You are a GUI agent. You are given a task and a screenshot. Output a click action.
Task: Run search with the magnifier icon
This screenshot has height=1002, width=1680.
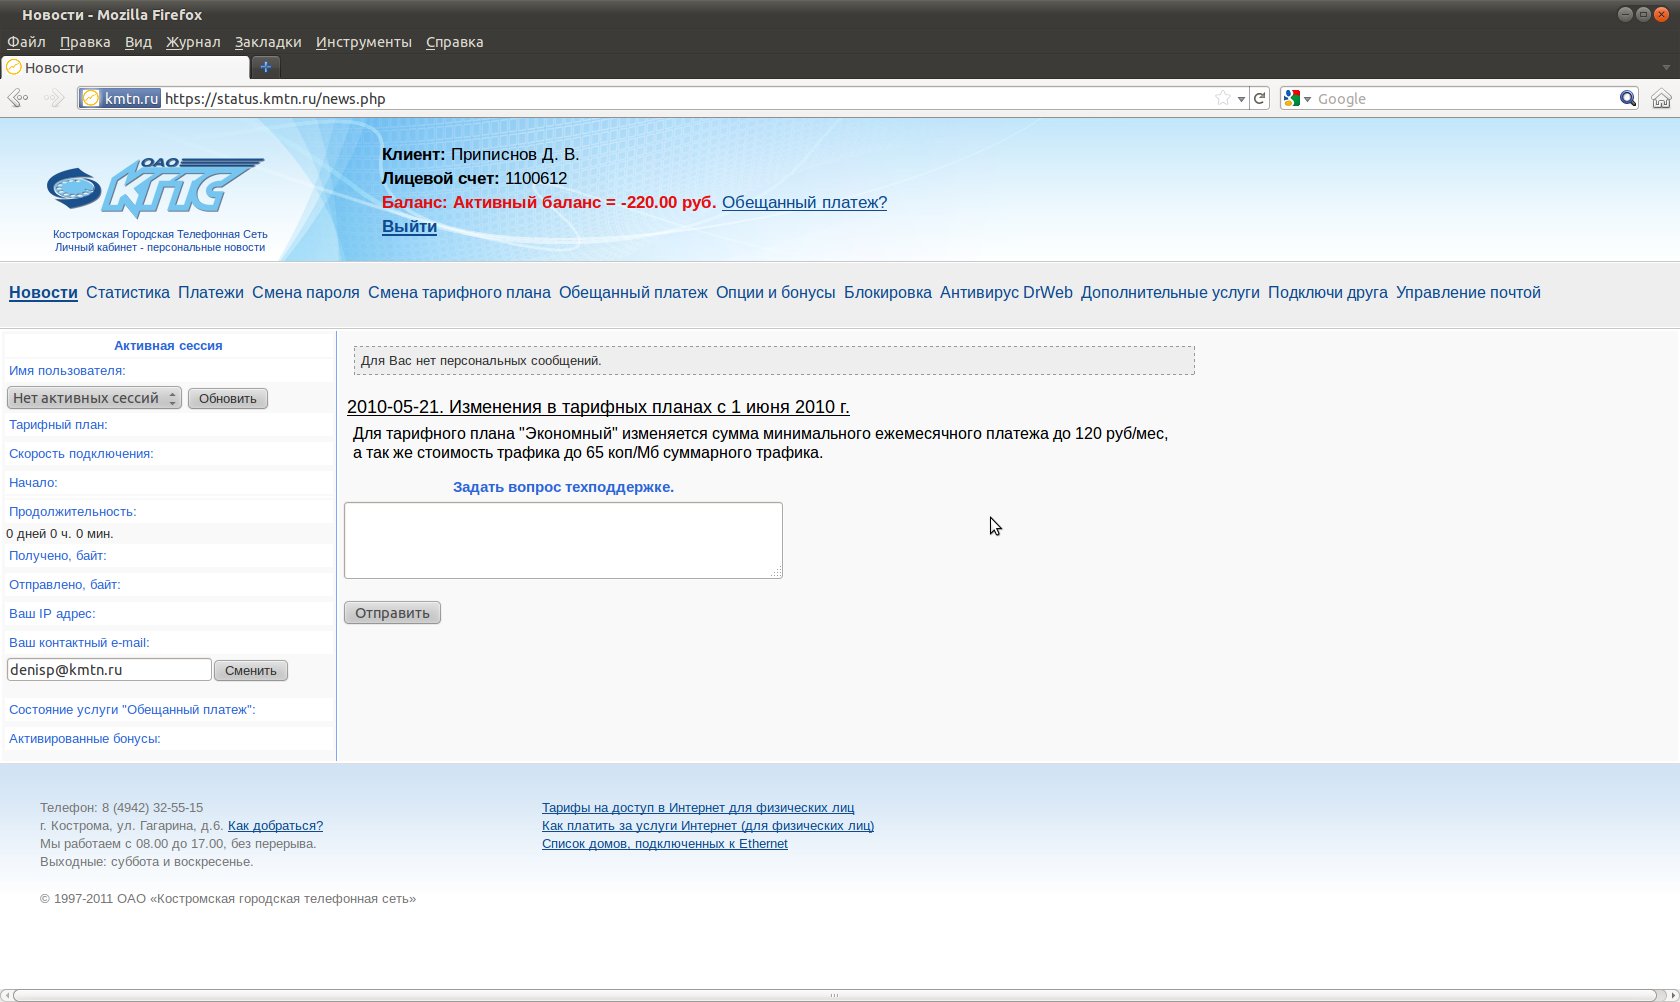tap(1628, 98)
